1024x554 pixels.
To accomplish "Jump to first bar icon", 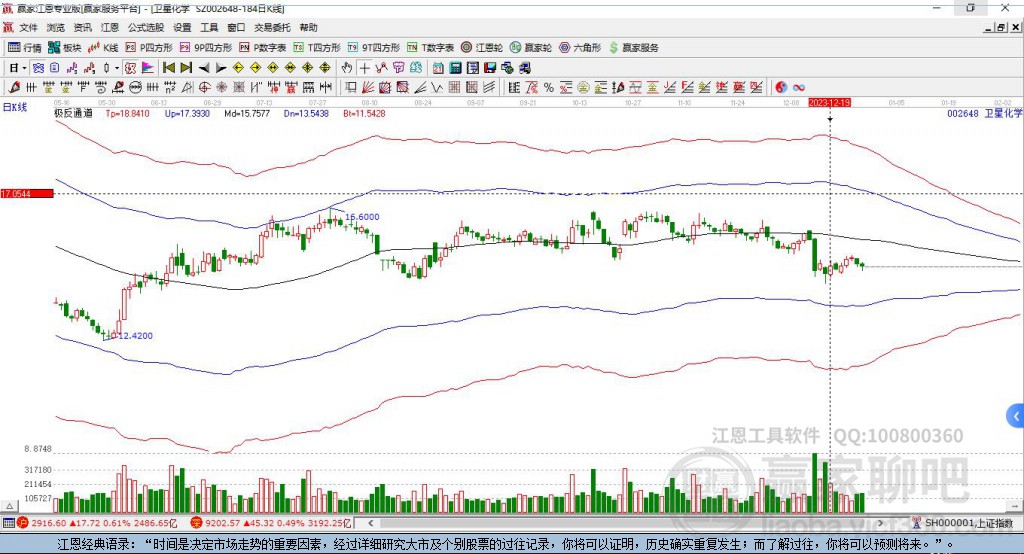I will point(169,68).
